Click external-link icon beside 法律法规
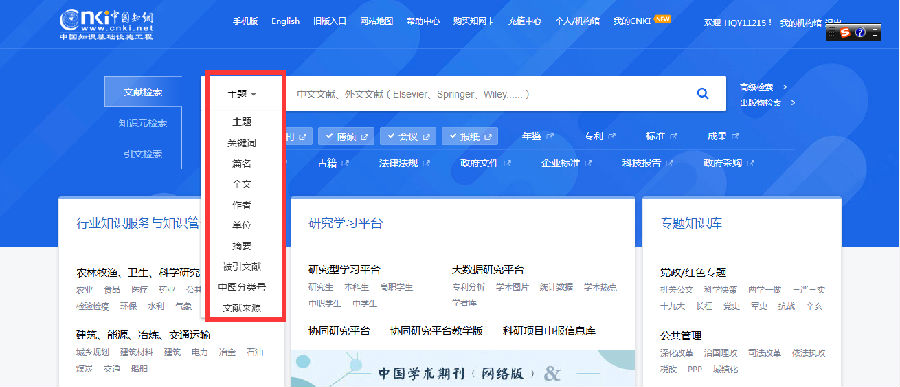Image resolution: width=900 pixels, height=387 pixels. pos(426,163)
